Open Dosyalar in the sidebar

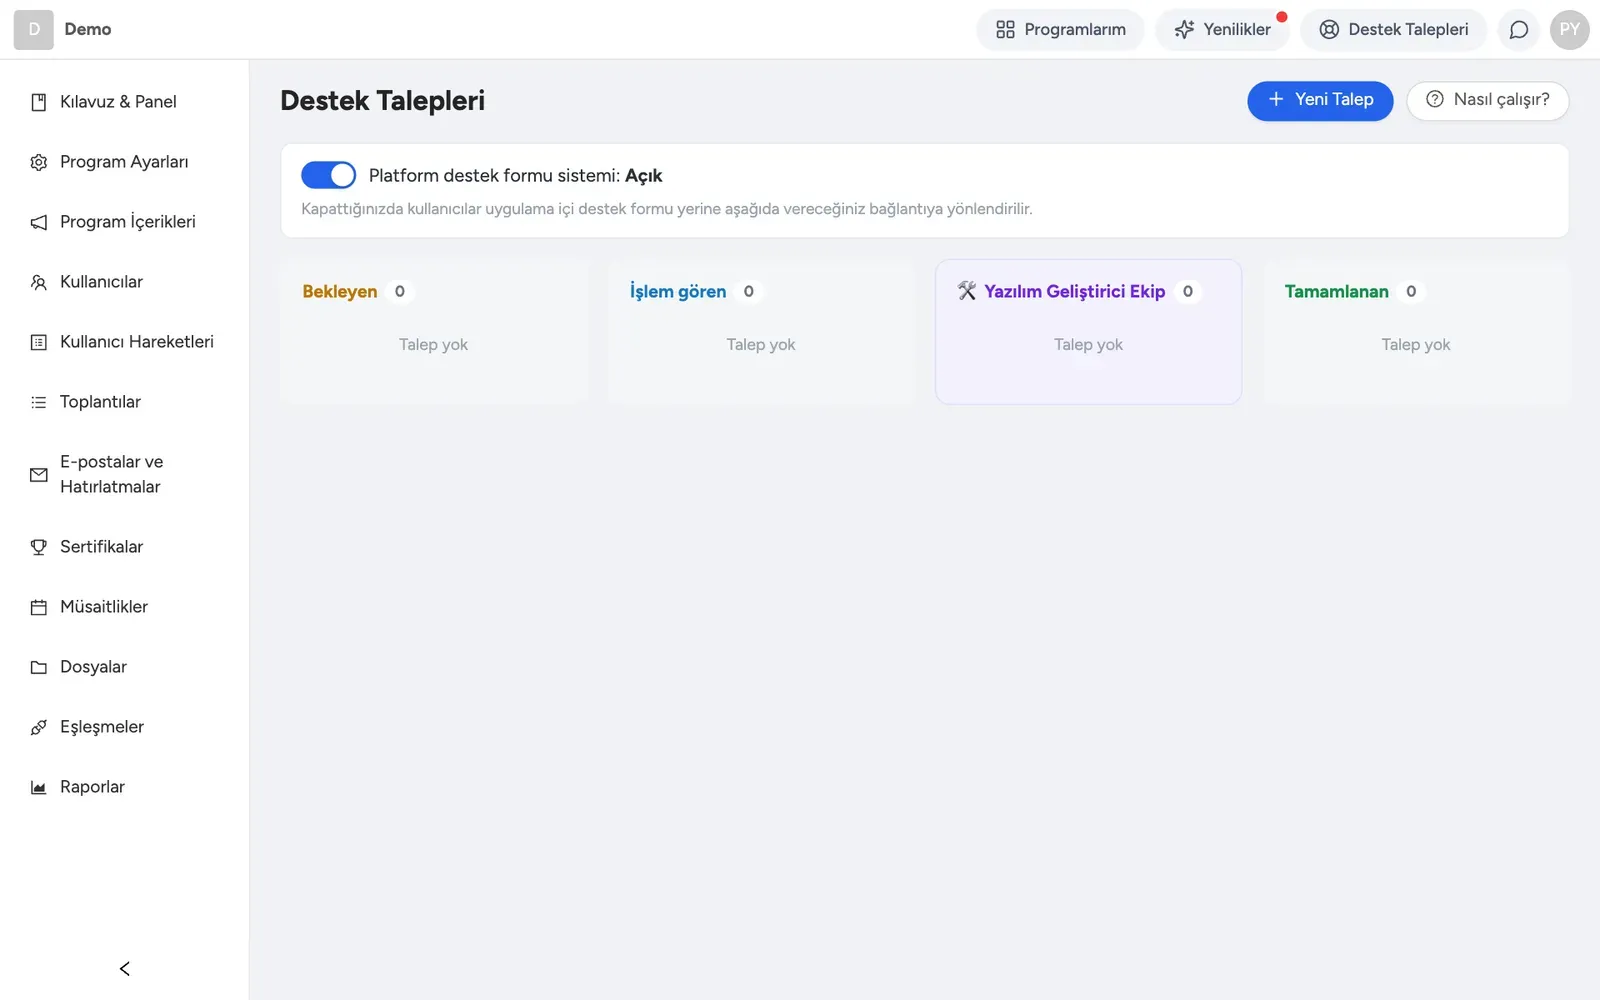[124, 667]
